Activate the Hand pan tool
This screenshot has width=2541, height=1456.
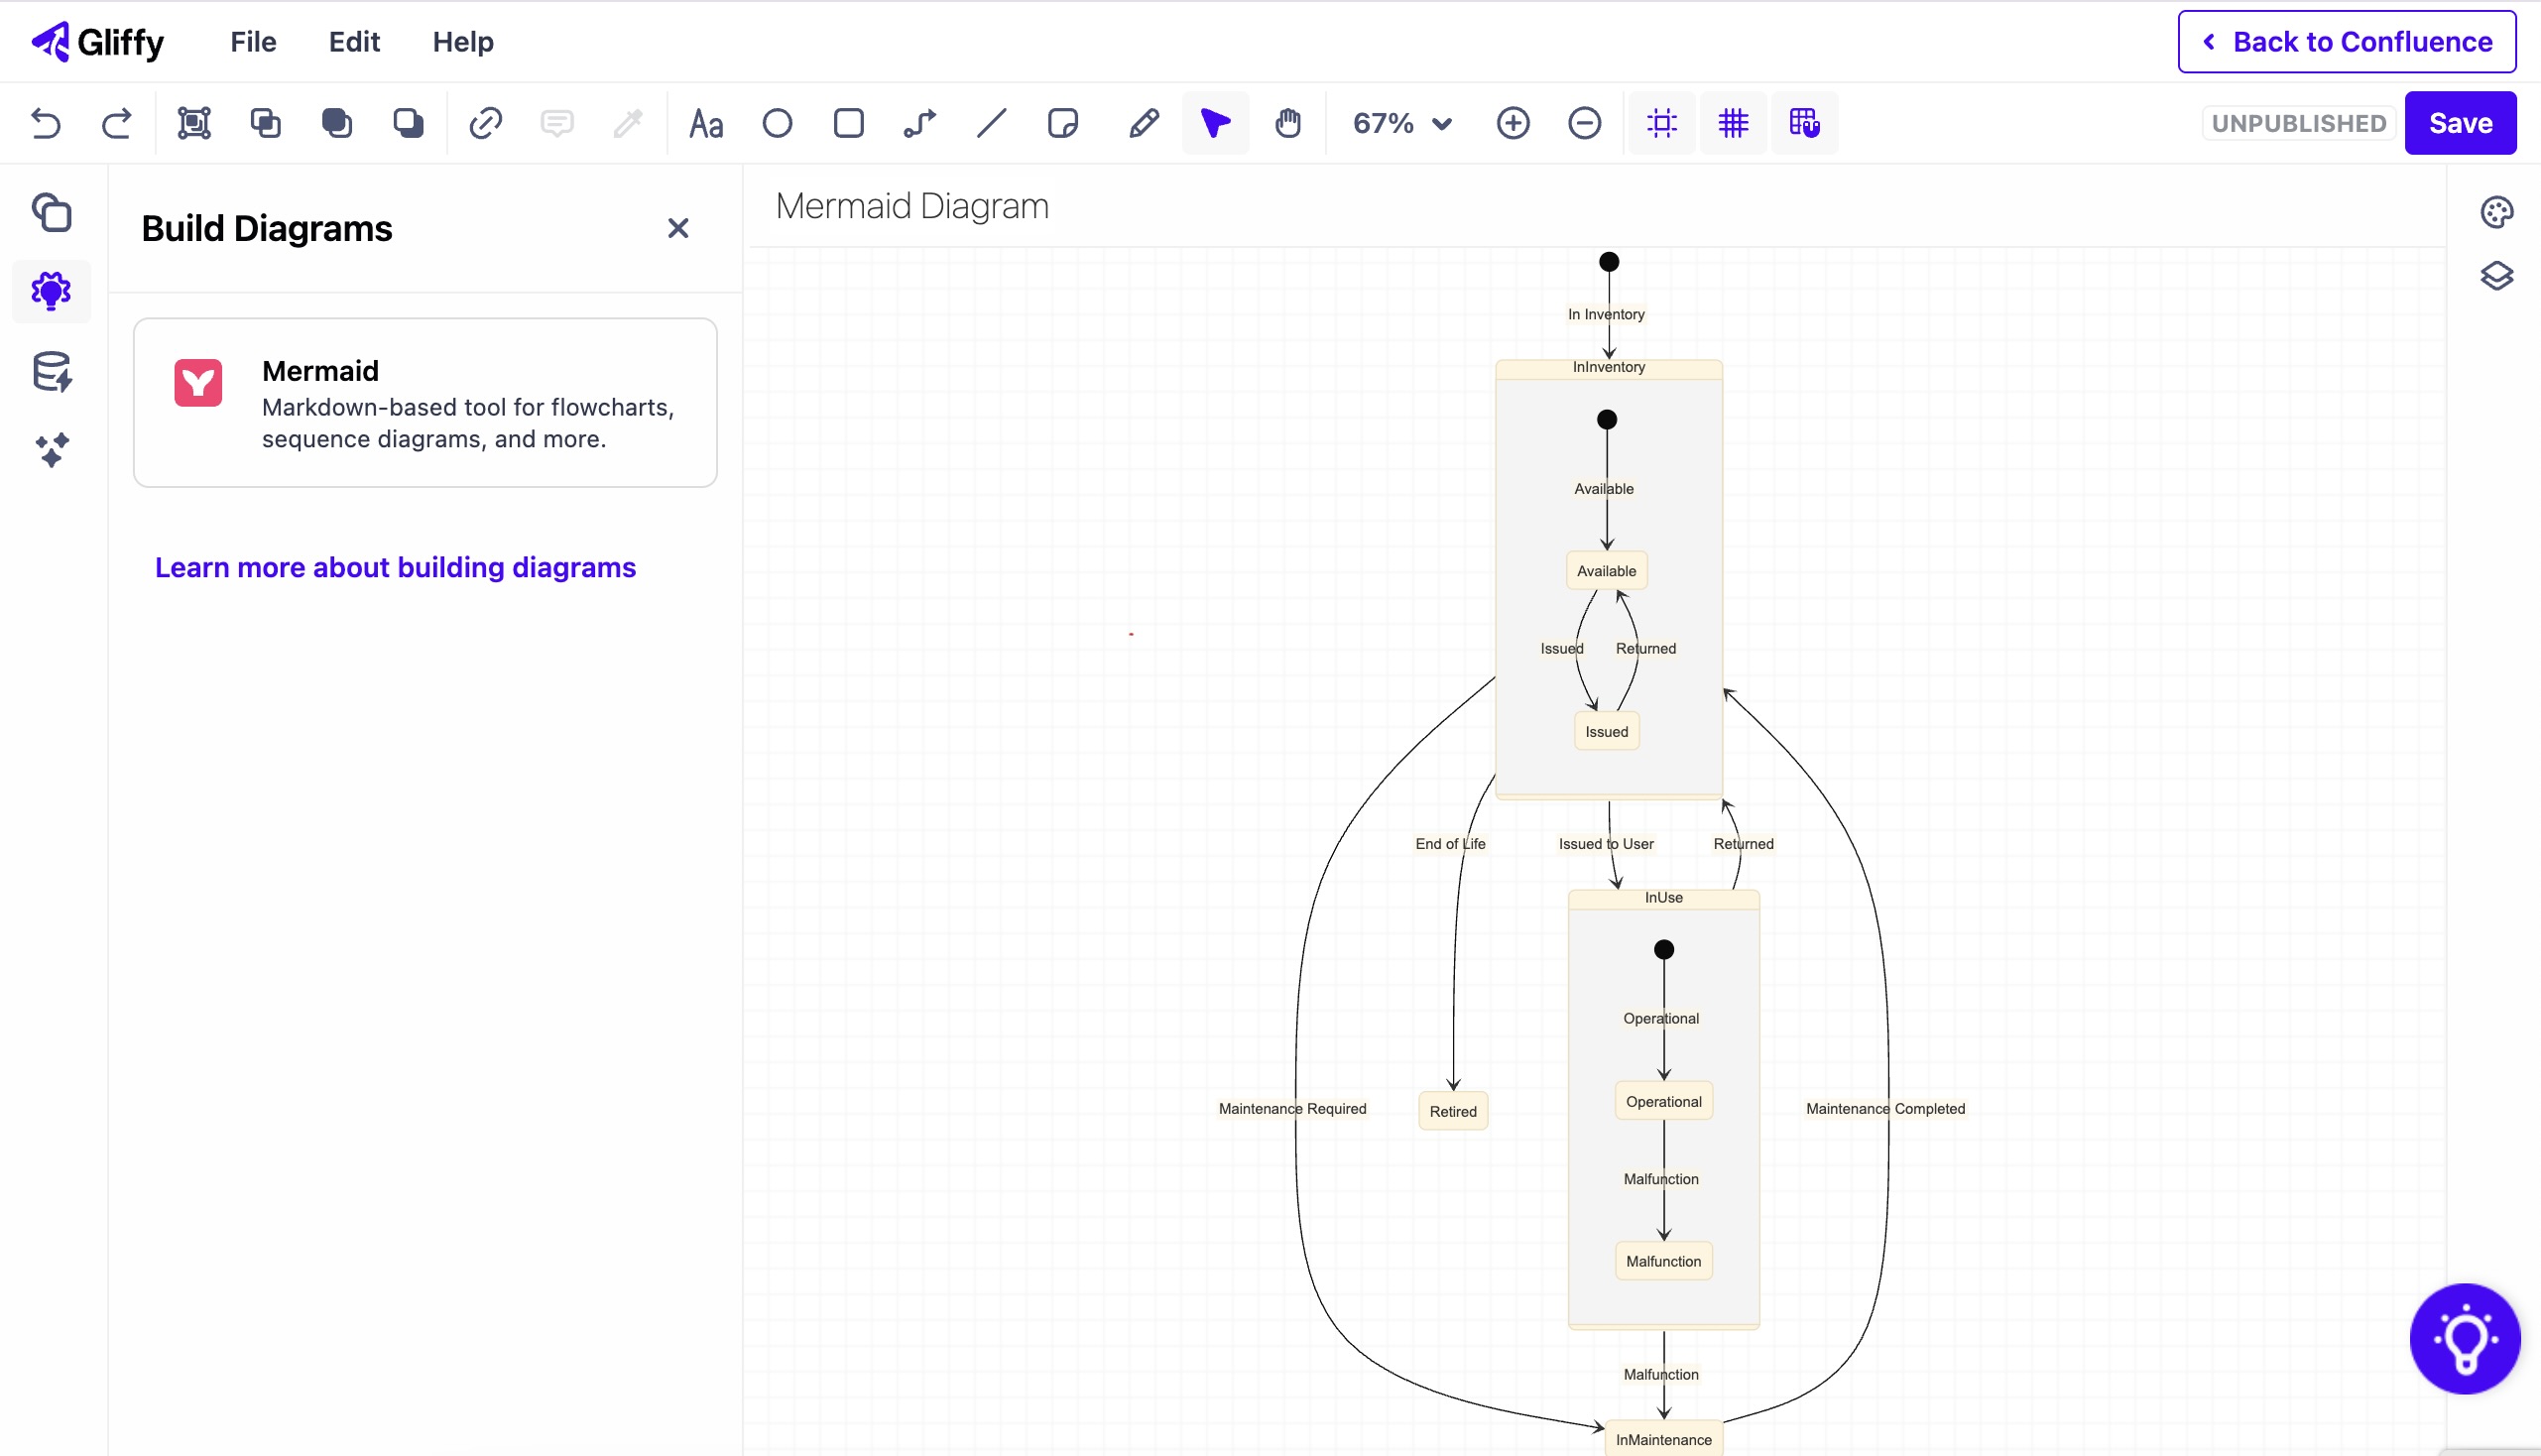[x=1288, y=122]
